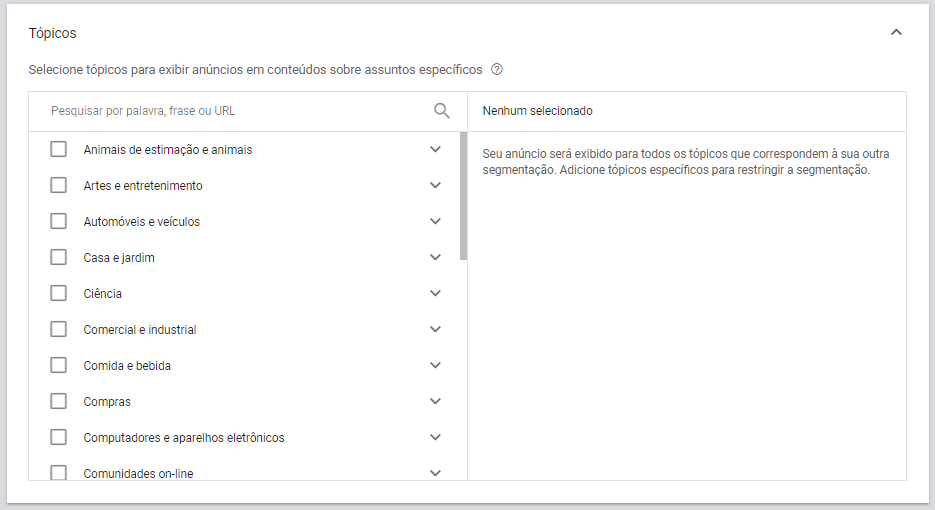The height and width of the screenshot is (510, 935).
Task: Click the topics list scrollbar thumb
Action: (x=463, y=196)
